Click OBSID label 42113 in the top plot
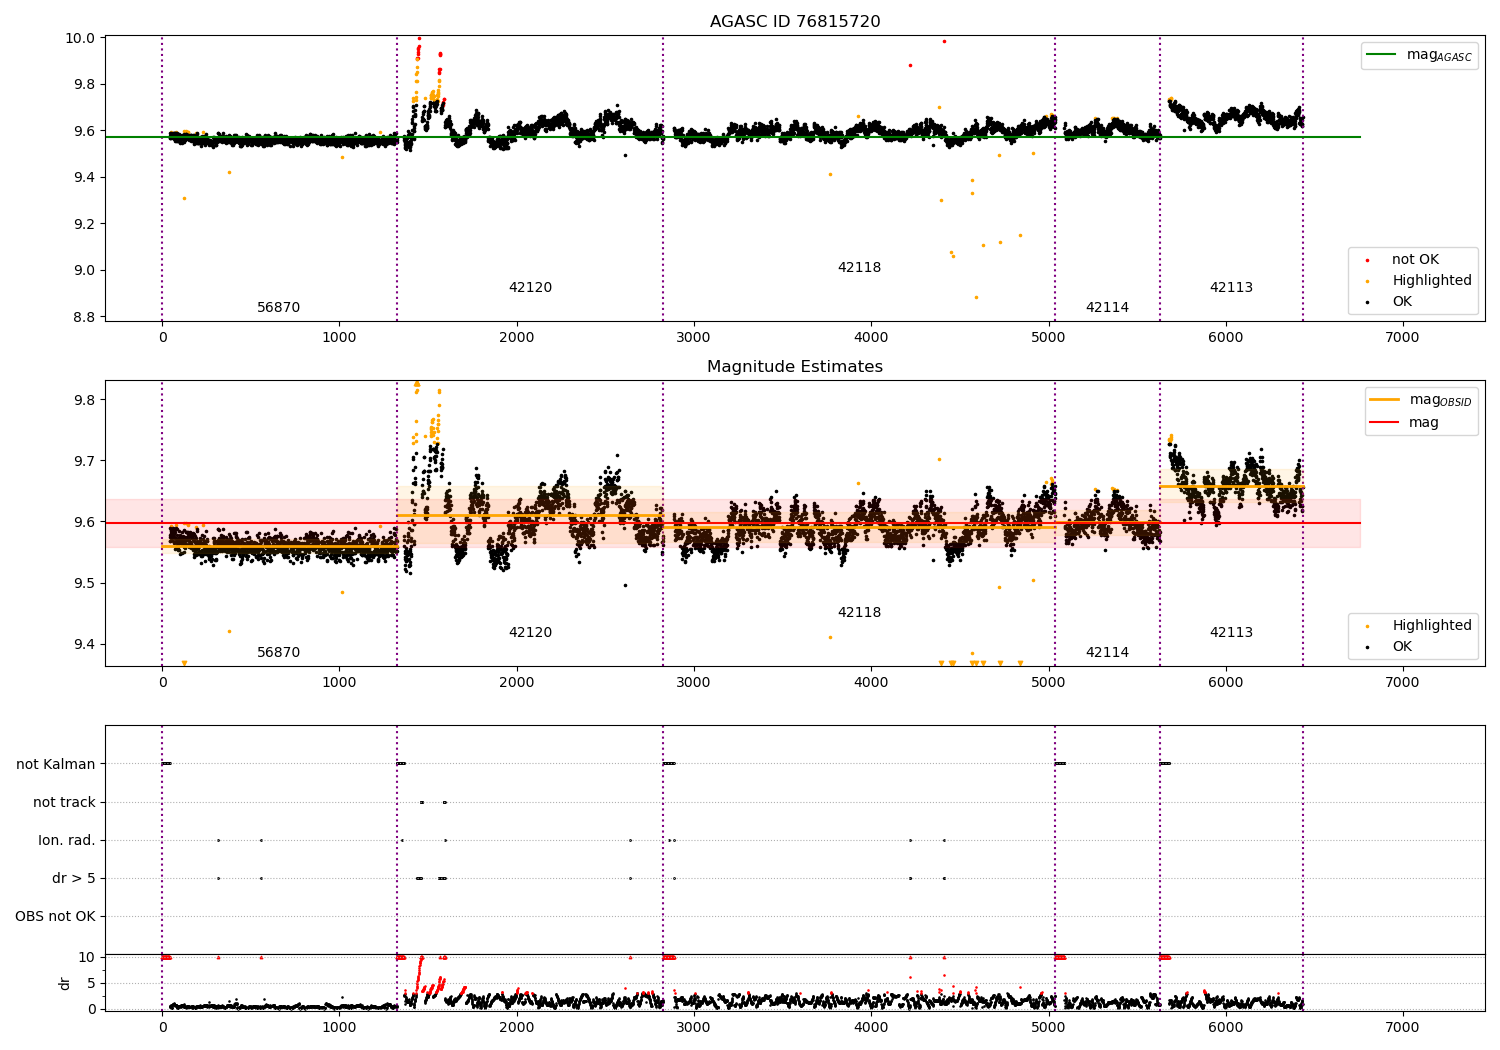Viewport: 1500px width, 1050px height. click(x=1232, y=288)
